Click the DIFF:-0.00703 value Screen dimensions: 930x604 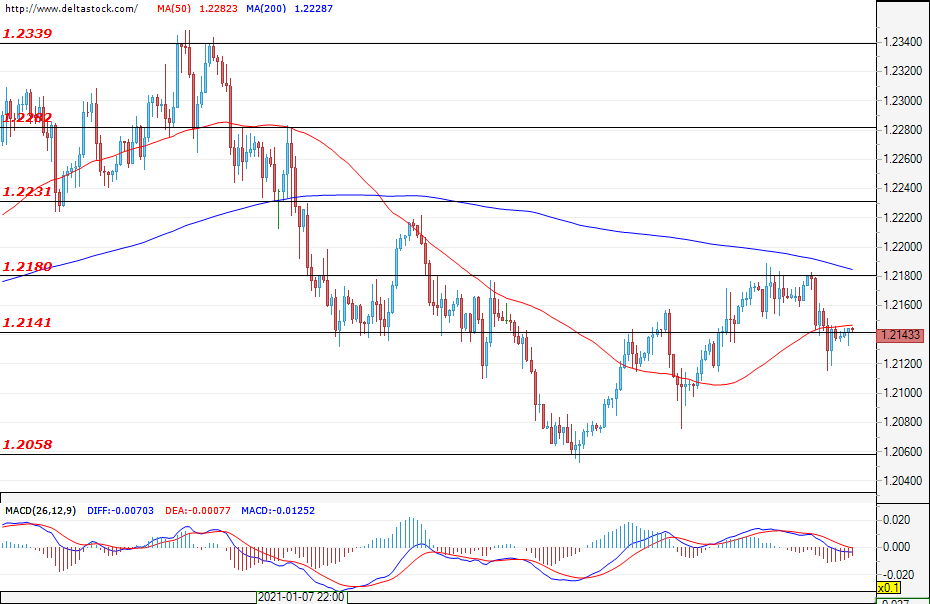[120, 511]
